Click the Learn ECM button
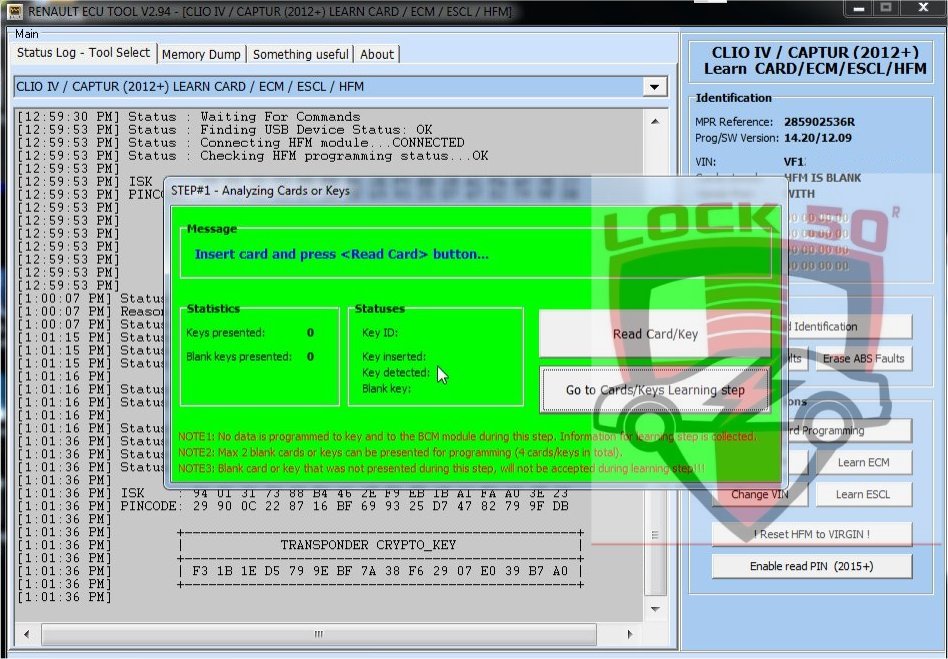 863,462
